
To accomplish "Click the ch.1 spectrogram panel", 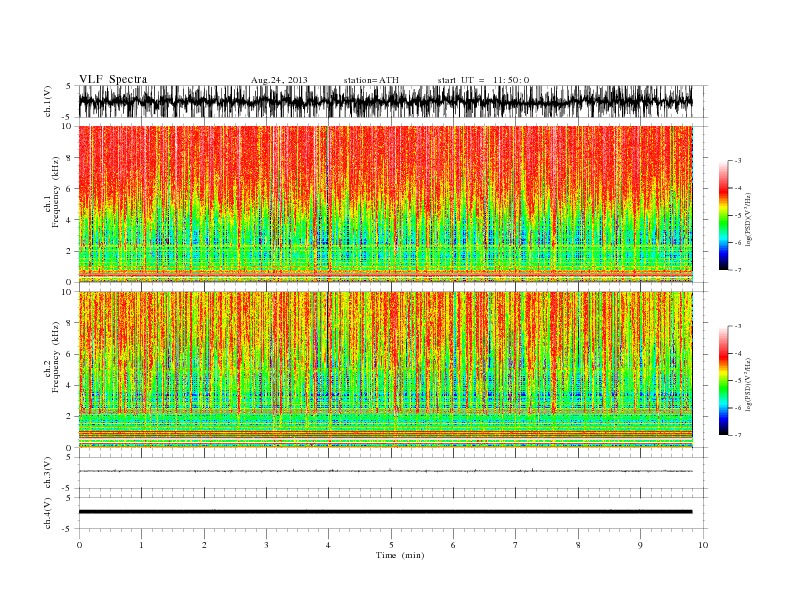I will click(x=385, y=204).
